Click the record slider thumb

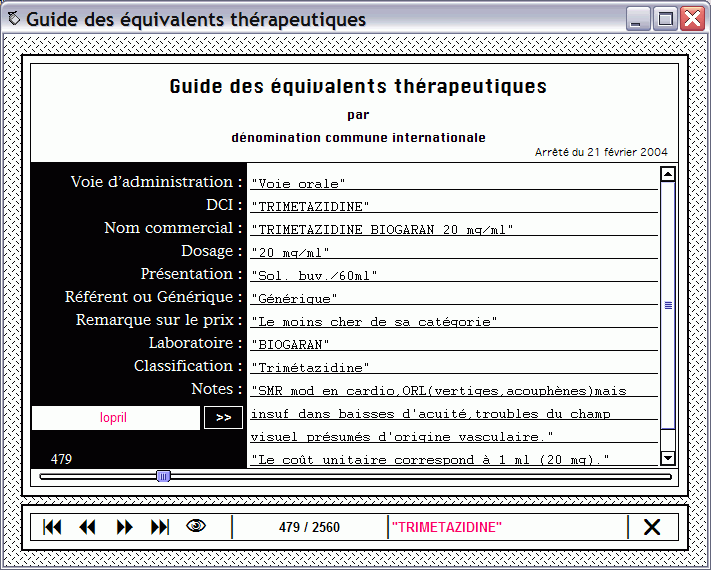(x=164, y=476)
